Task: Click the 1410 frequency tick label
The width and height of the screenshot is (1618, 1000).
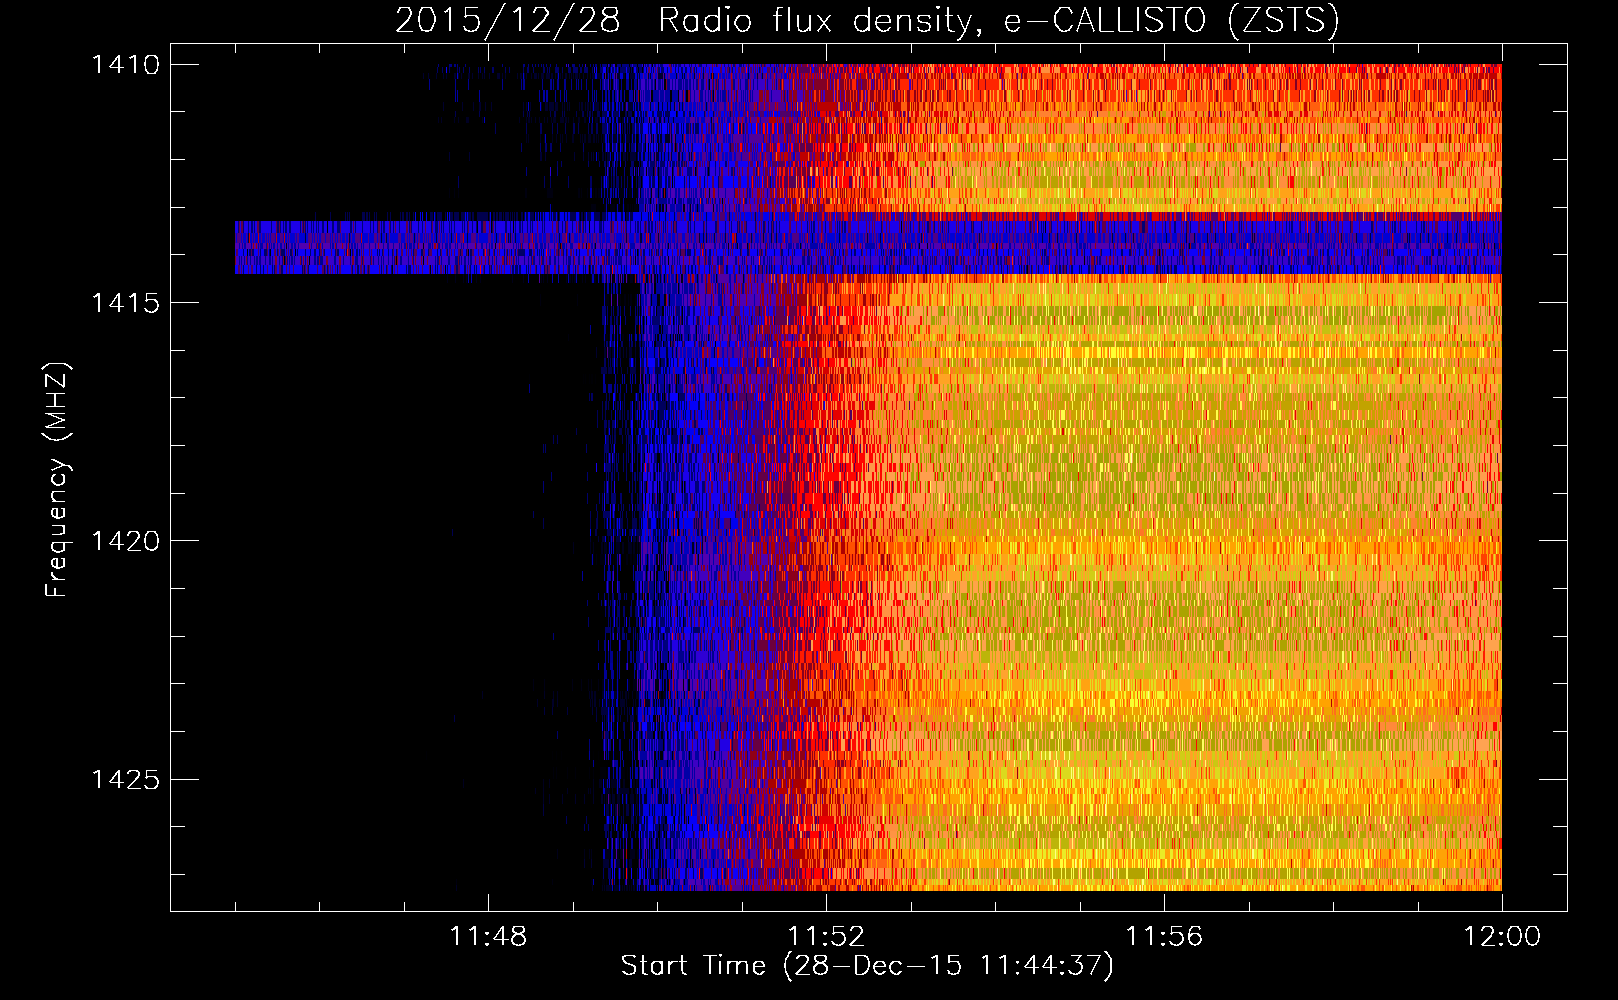Action: pos(125,65)
